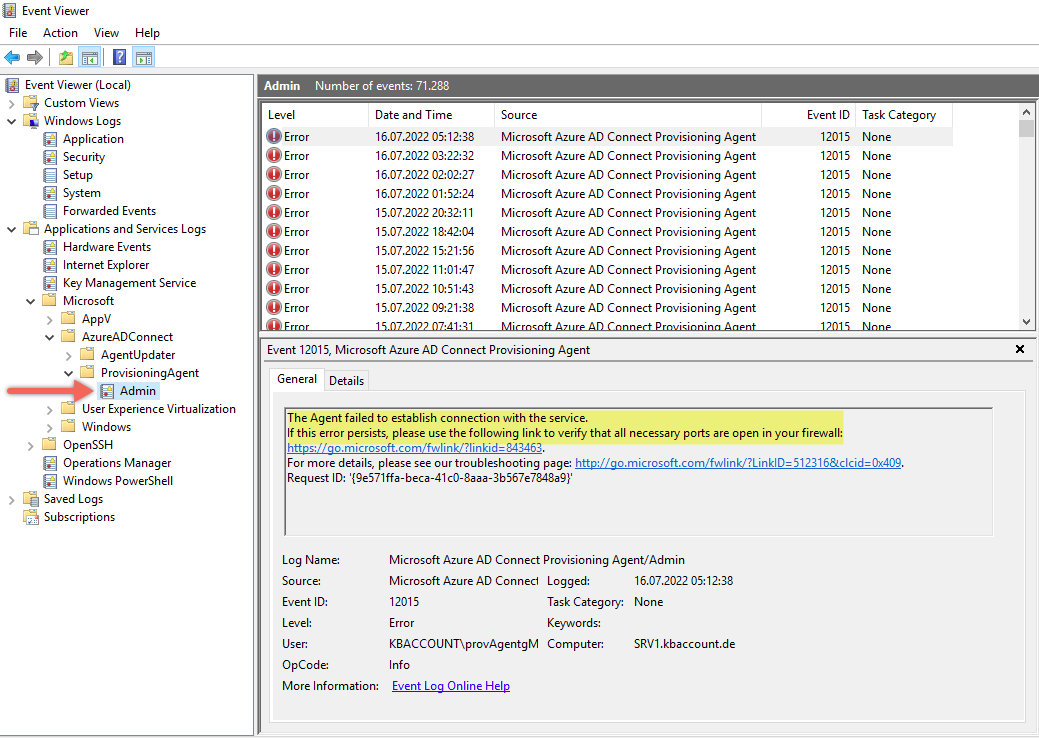Click the Event Viewer (Local) root icon

[12, 85]
